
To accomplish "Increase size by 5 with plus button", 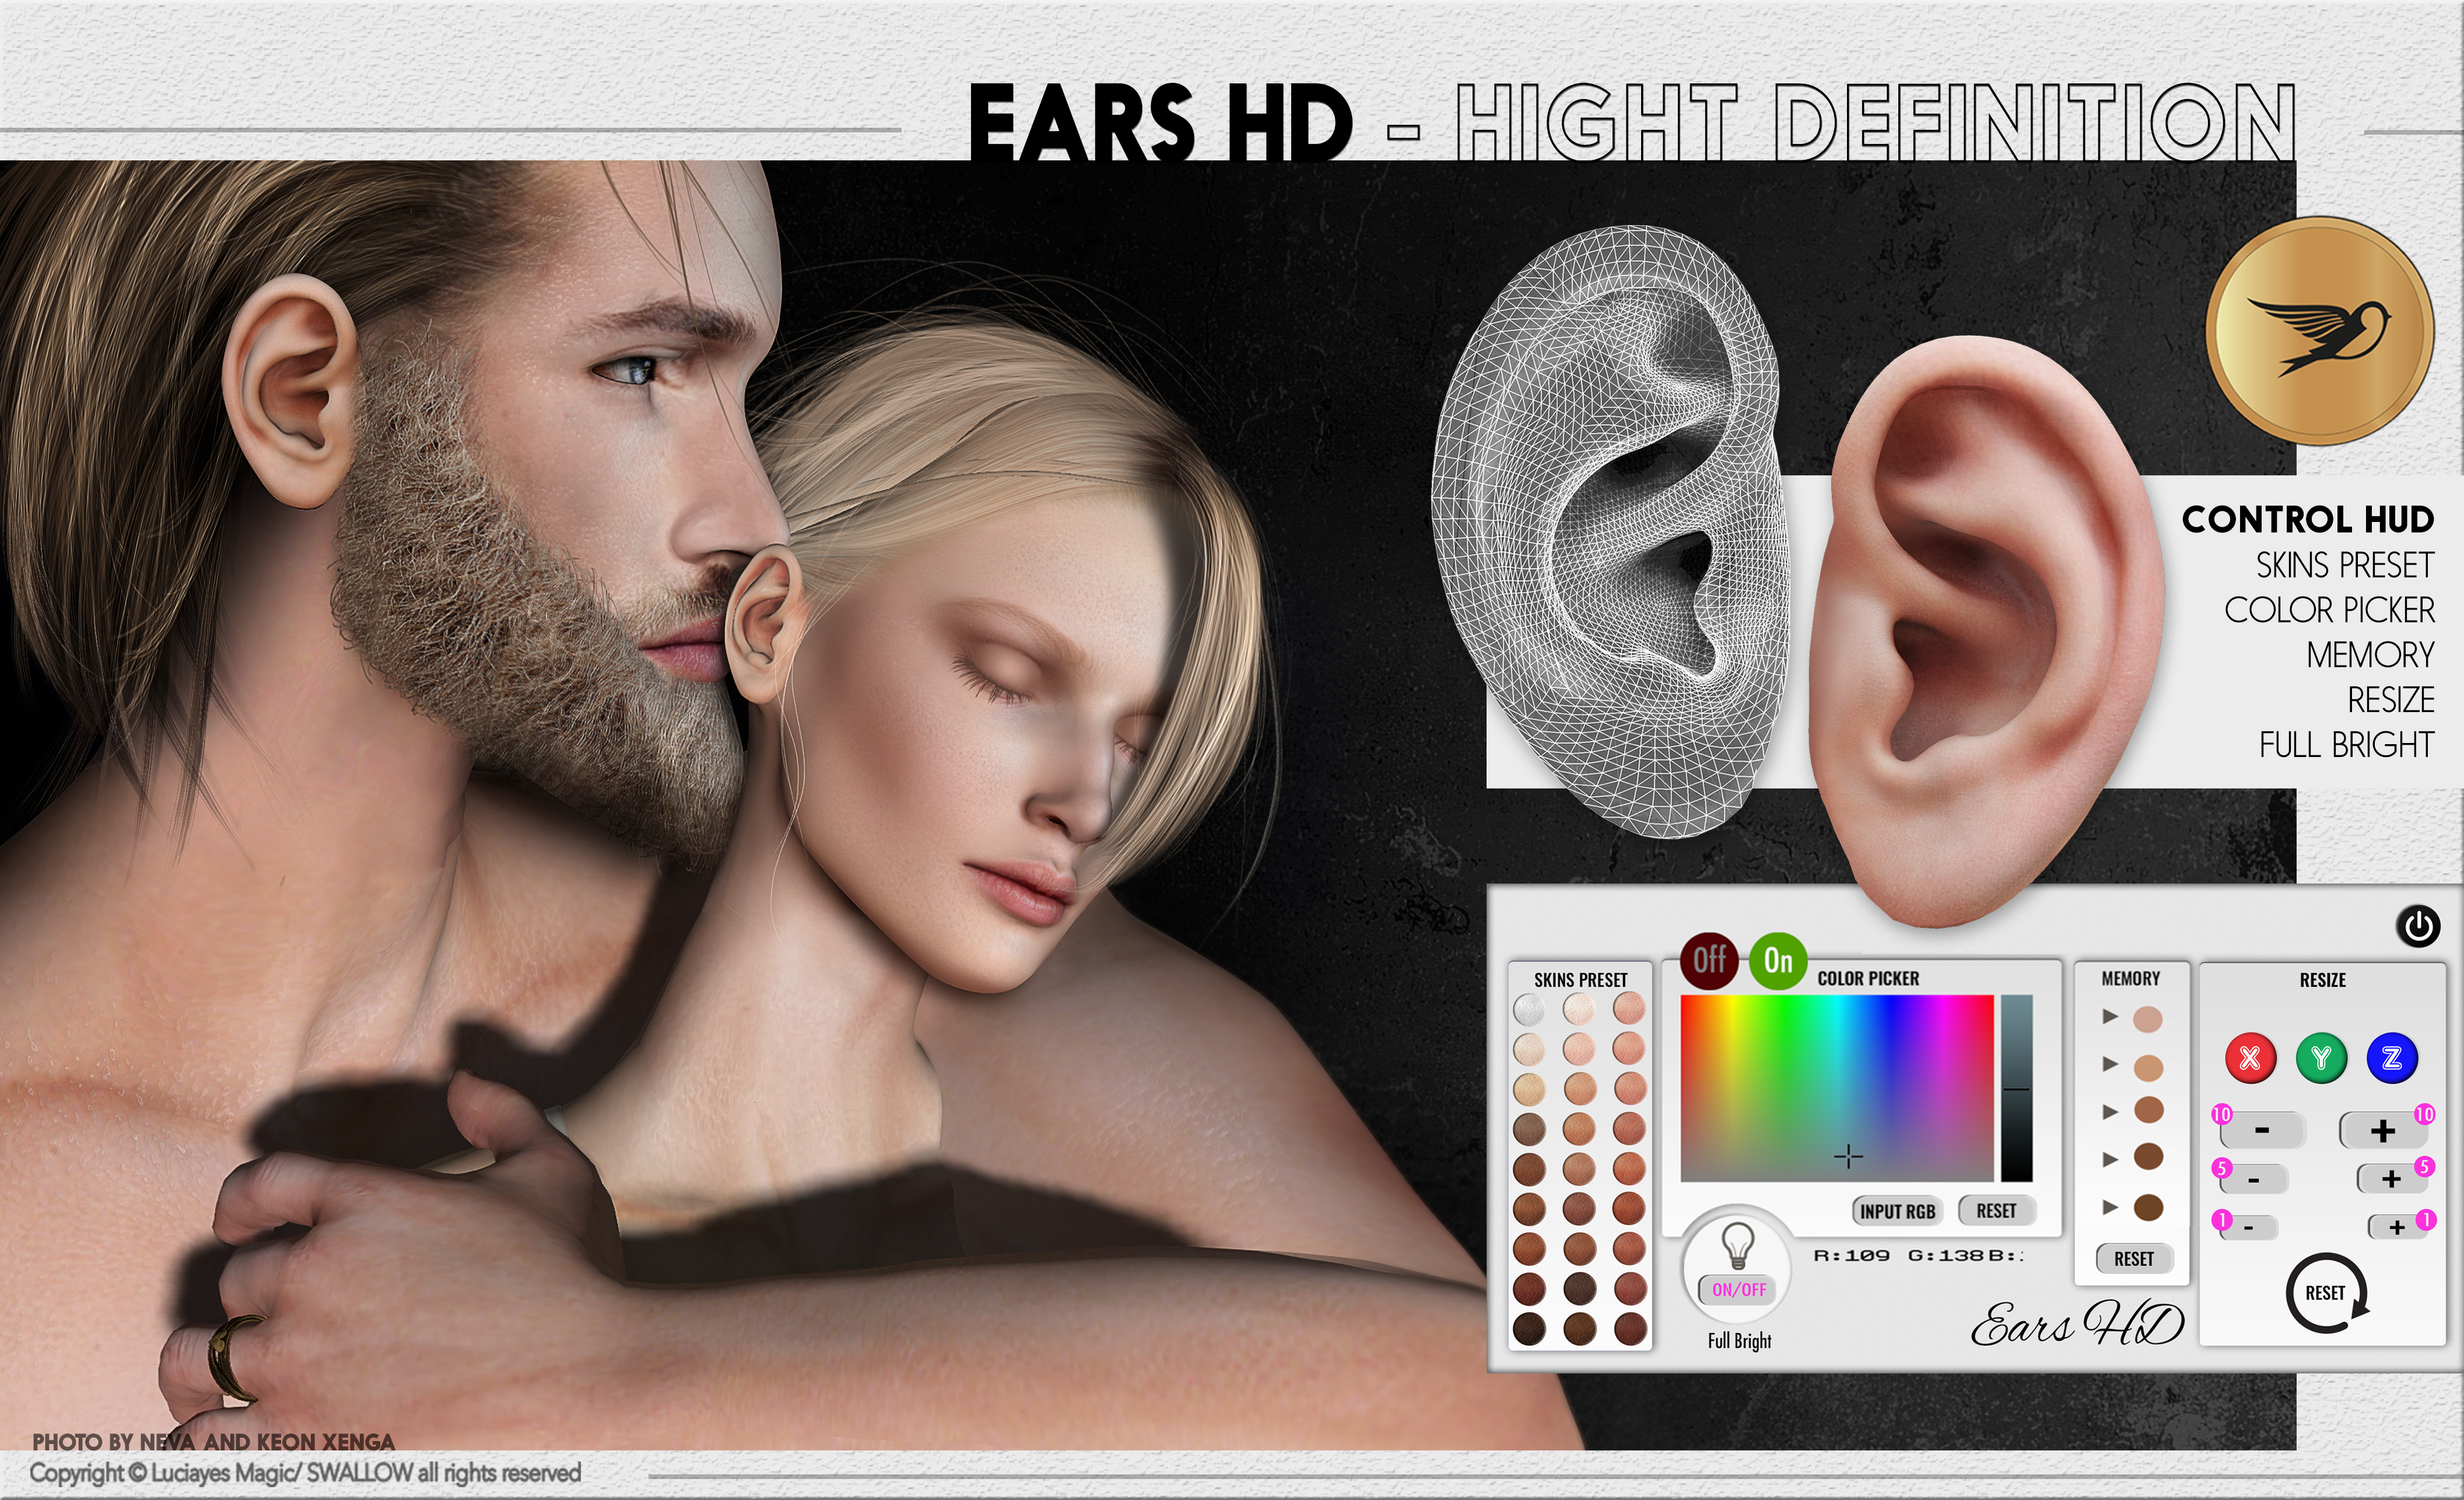I will coord(2391,1179).
